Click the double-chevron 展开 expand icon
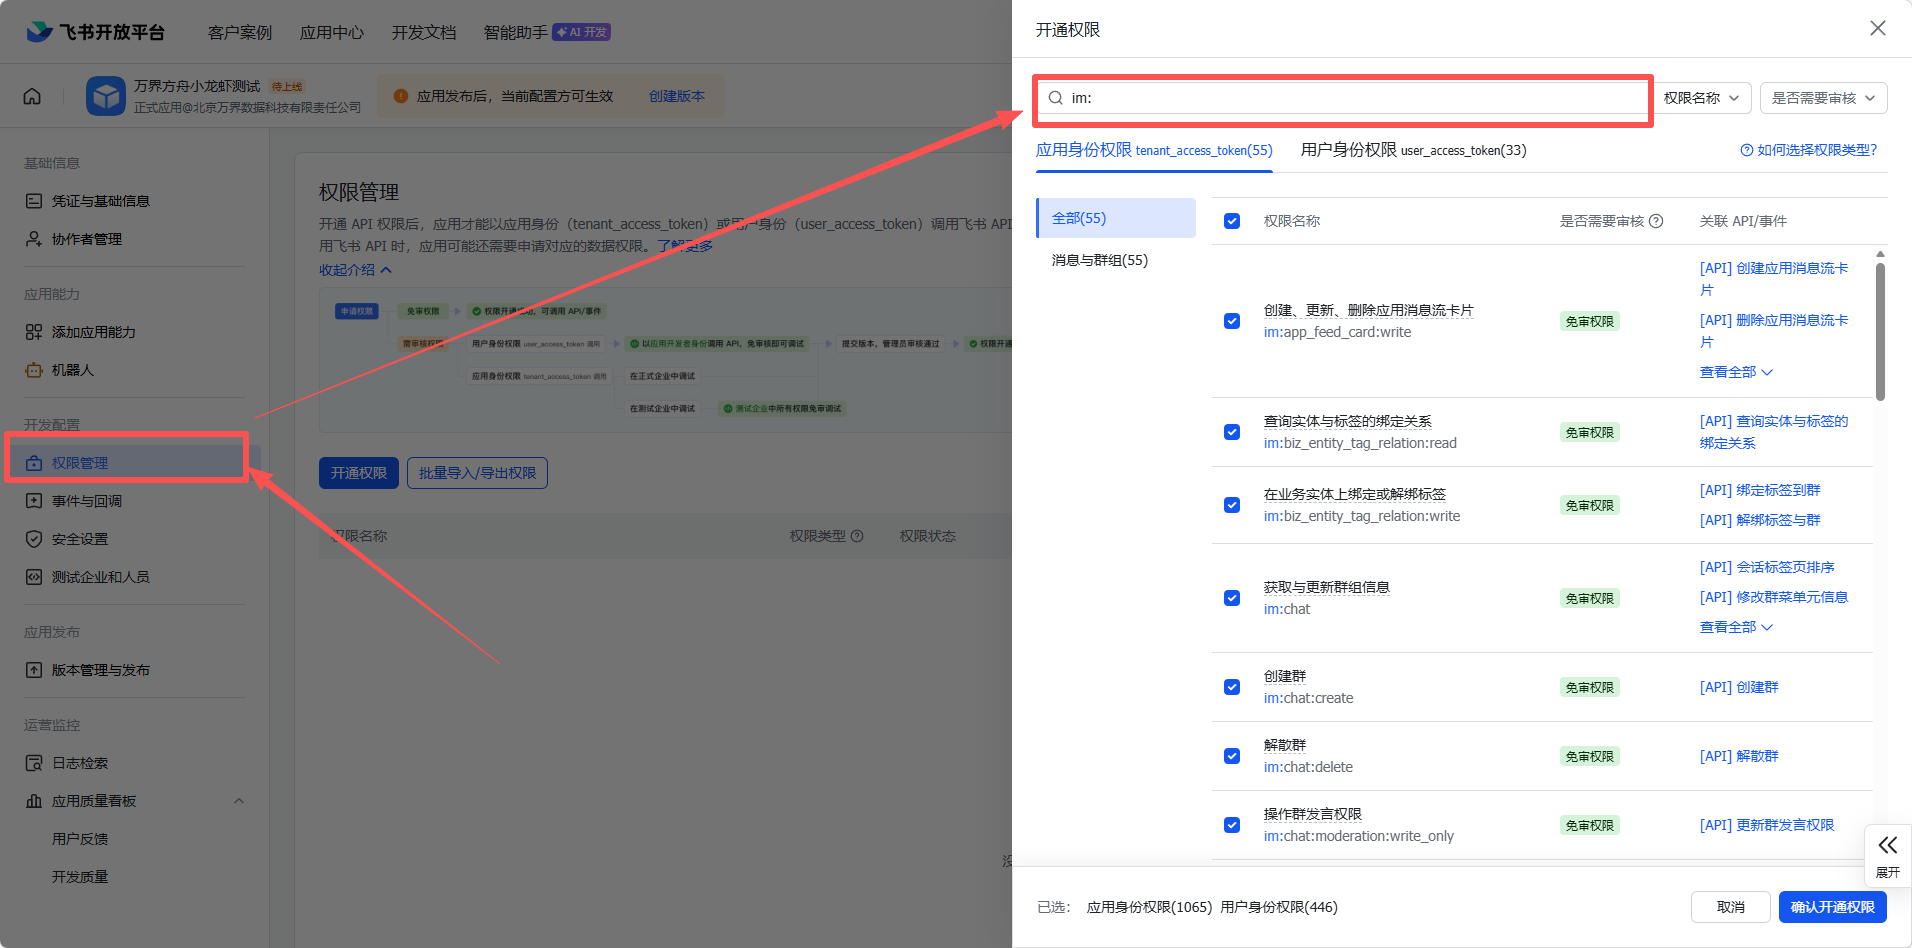This screenshot has height=948, width=1912. pyautogui.click(x=1887, y=846)
